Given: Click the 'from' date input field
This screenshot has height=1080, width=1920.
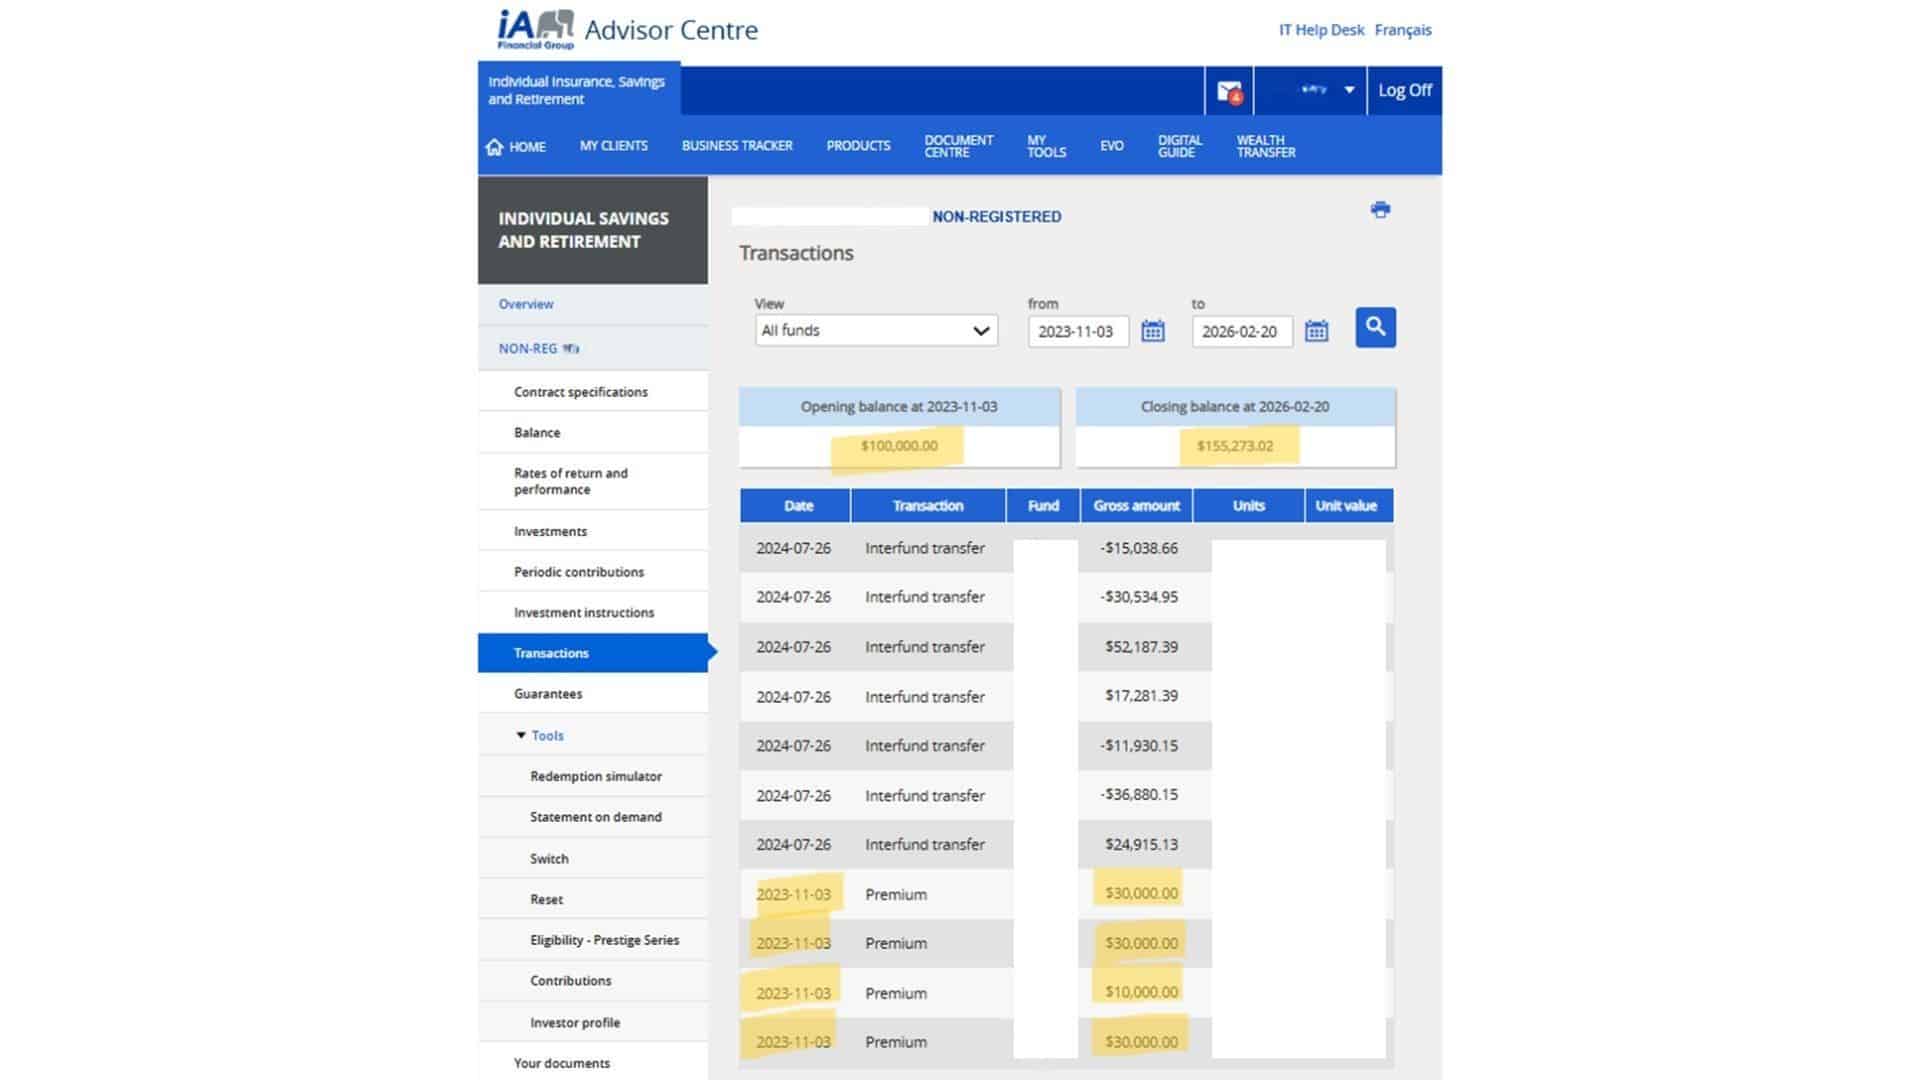Looking at the screenshot, I should pyautogui.click(x=1076, y=331).
